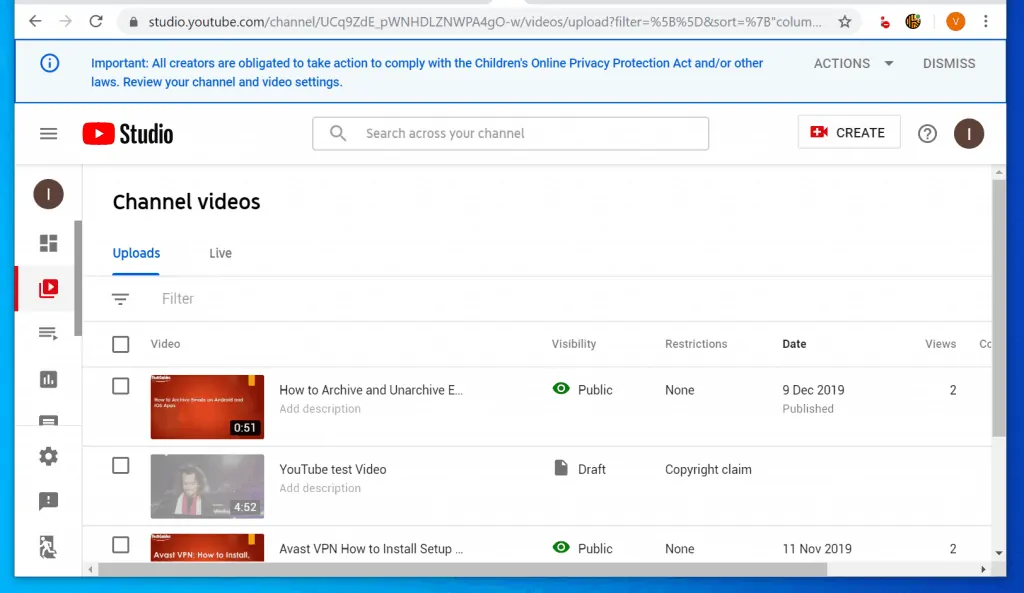Open Dashboard from the left sidebar
The width and height of the screenshot is (1024, 593).
coord(48,244)
